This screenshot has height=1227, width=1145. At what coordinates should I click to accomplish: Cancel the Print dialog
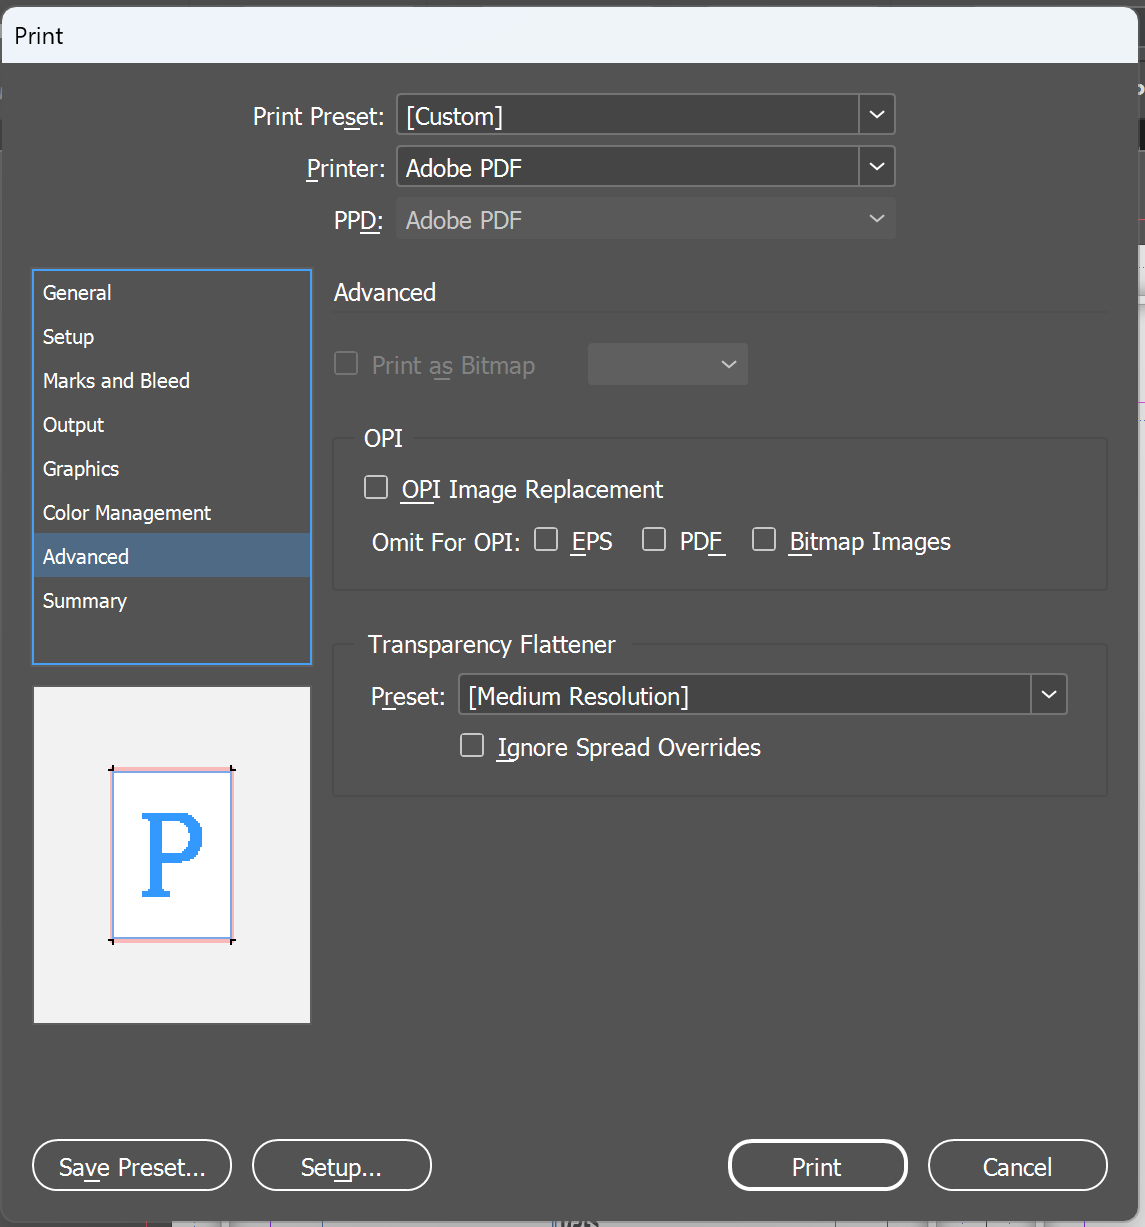[x=1017, y=1166]
